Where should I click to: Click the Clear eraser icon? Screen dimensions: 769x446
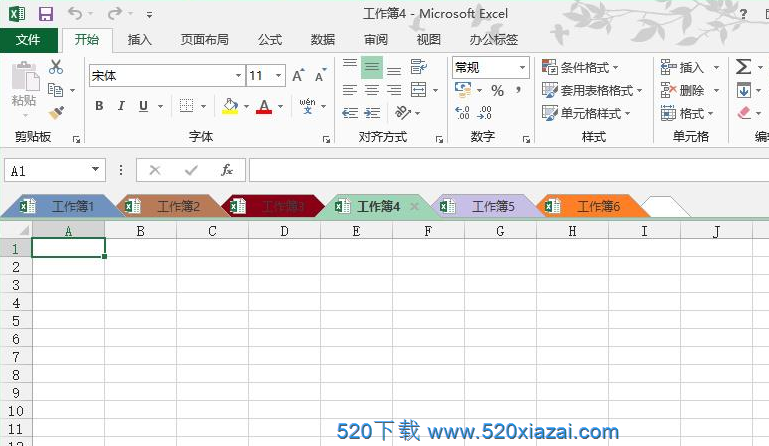[x=743, y=113]
